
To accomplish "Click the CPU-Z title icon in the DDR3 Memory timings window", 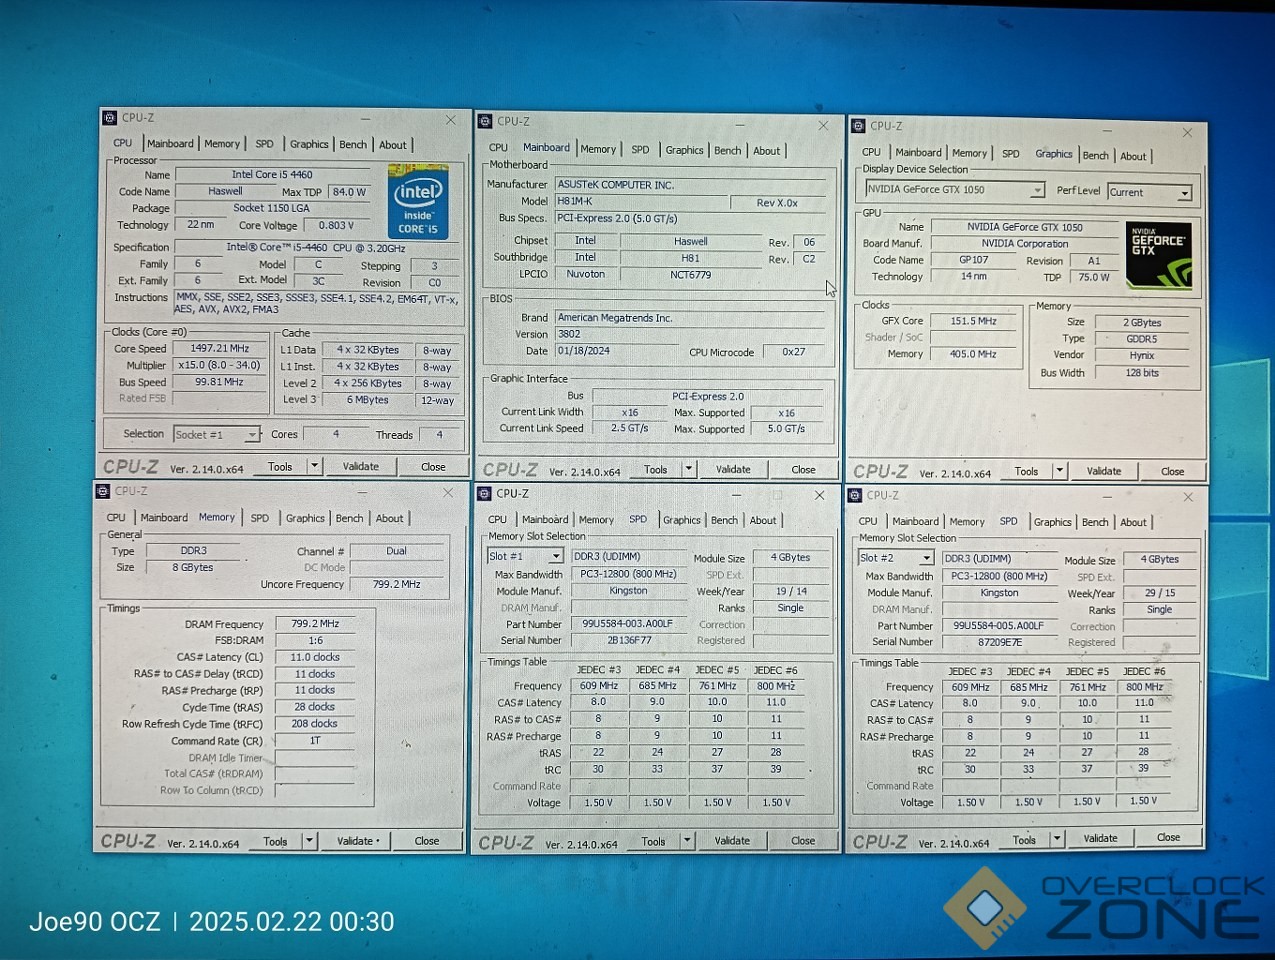I will pos(103,491).
